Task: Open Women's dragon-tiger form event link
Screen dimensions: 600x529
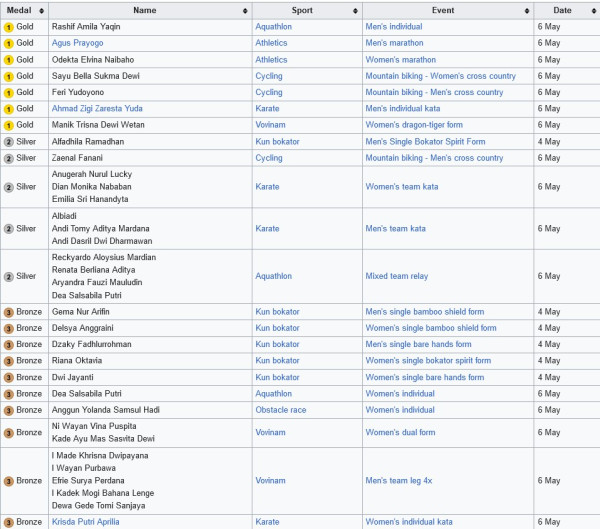Action: click(x=414, y=125)
